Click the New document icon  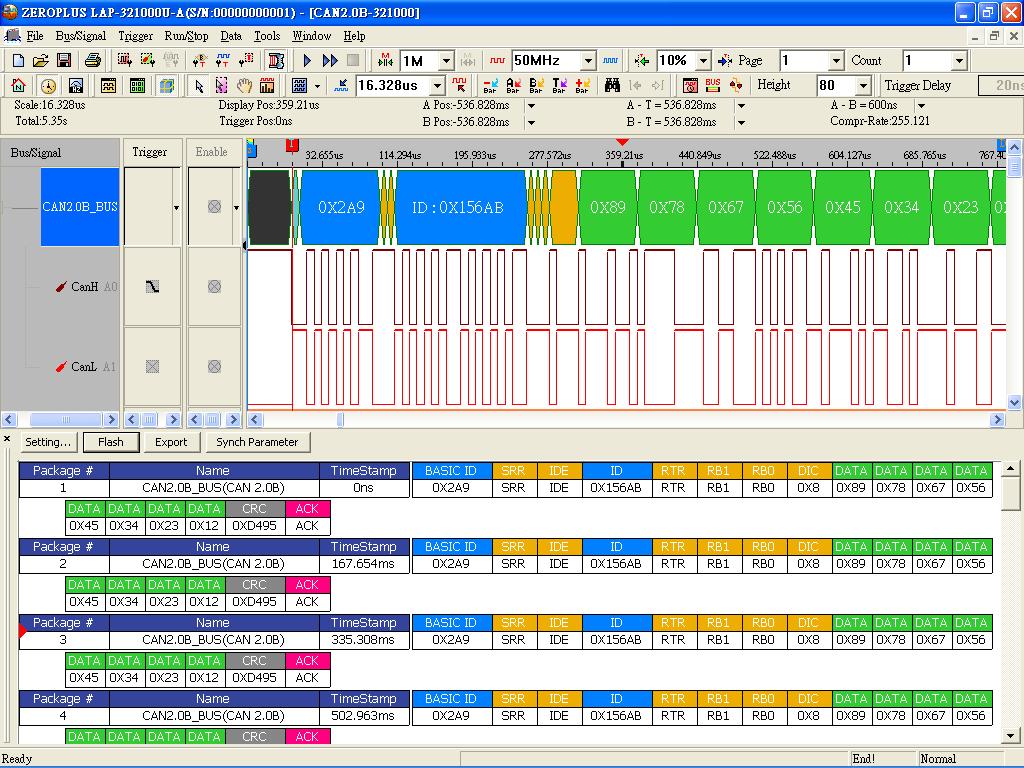17,60
